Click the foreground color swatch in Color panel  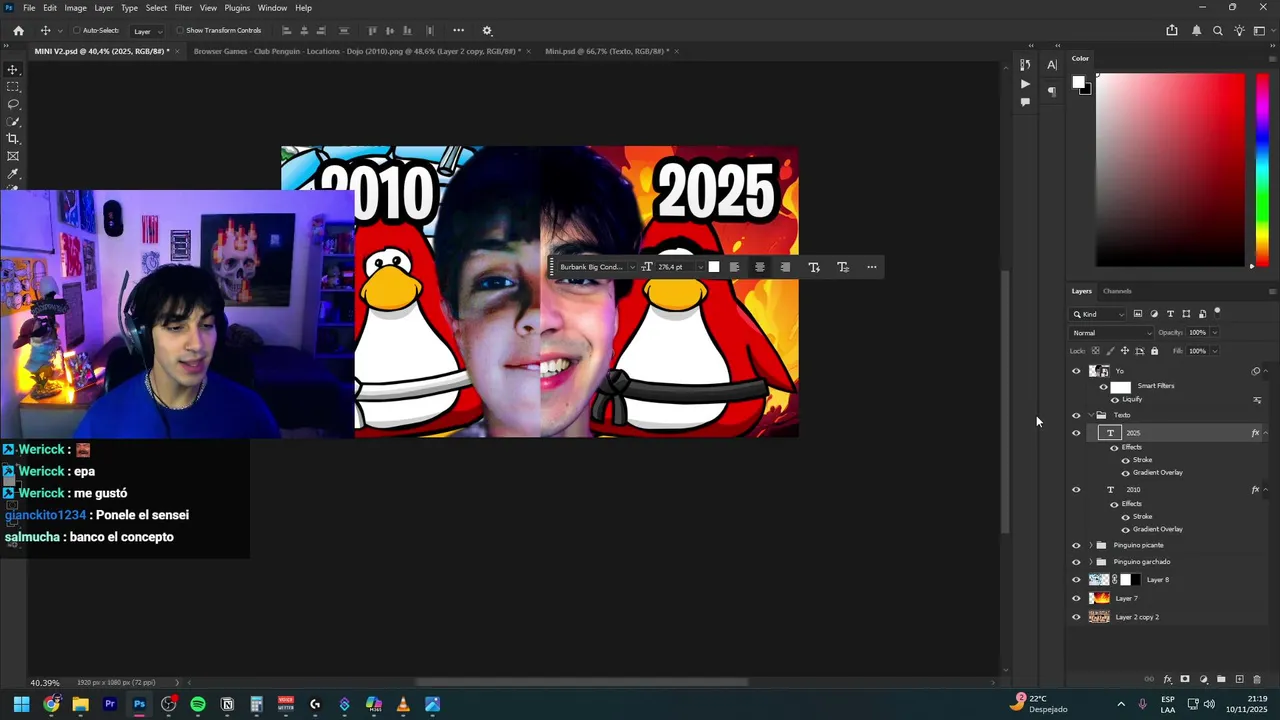point(1078,83)
